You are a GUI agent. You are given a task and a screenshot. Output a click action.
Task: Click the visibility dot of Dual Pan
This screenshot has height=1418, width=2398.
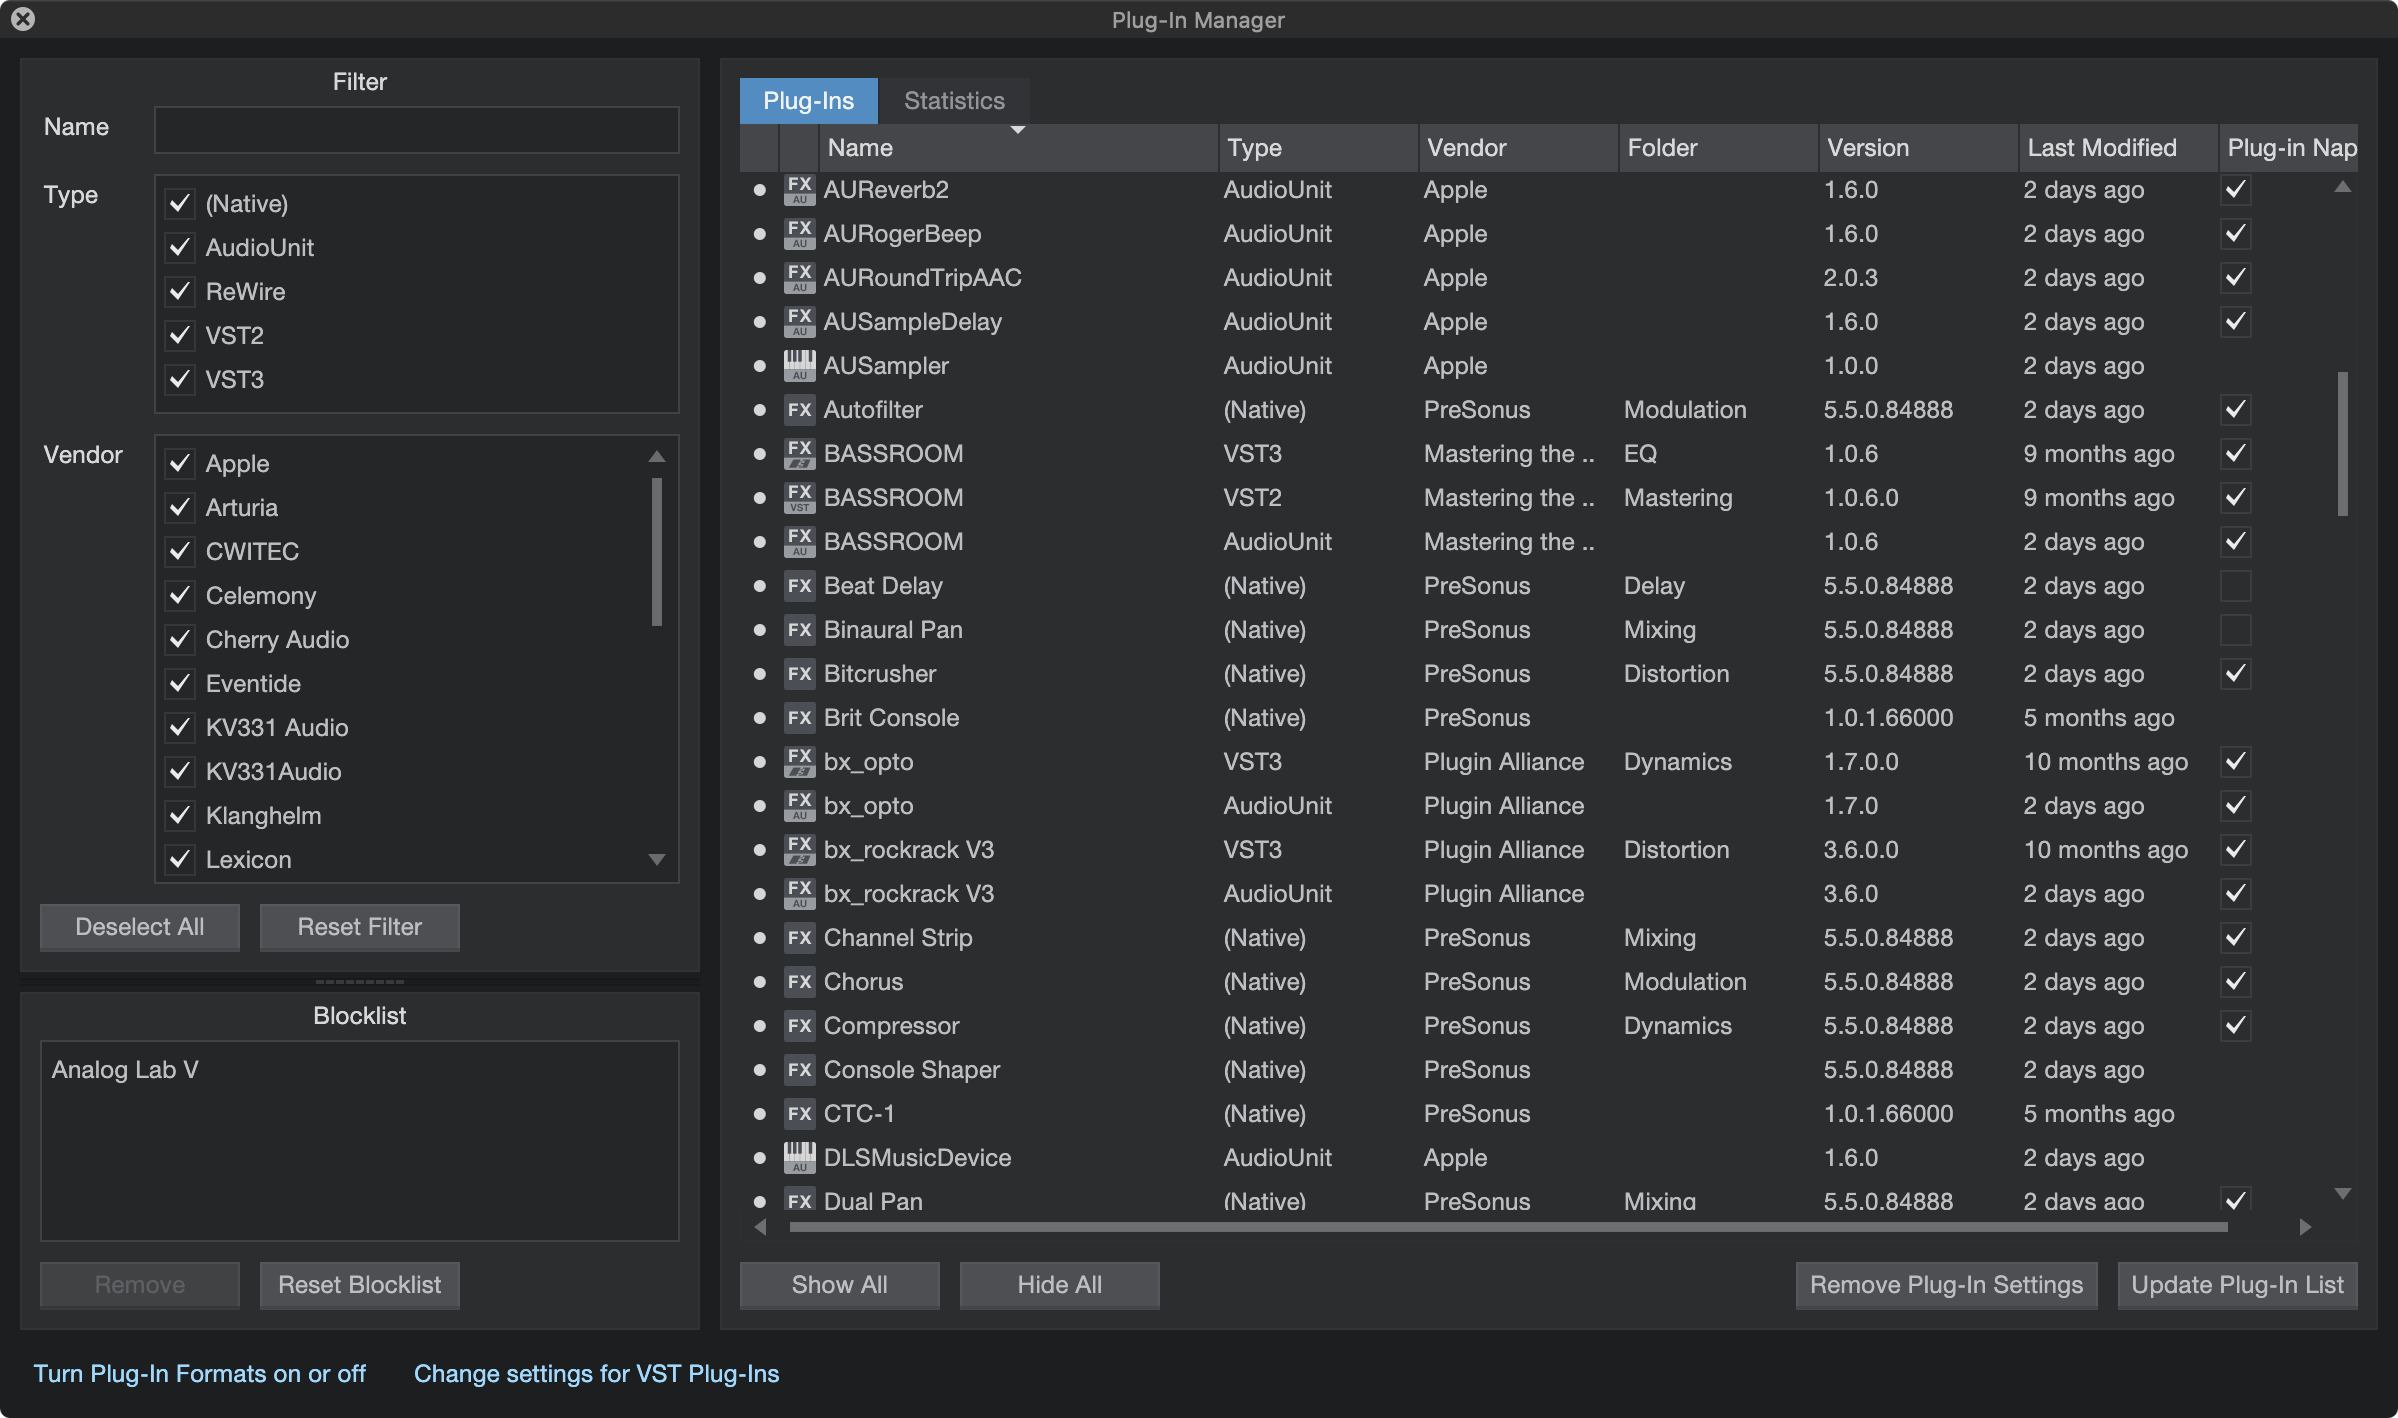[760, 1202]
